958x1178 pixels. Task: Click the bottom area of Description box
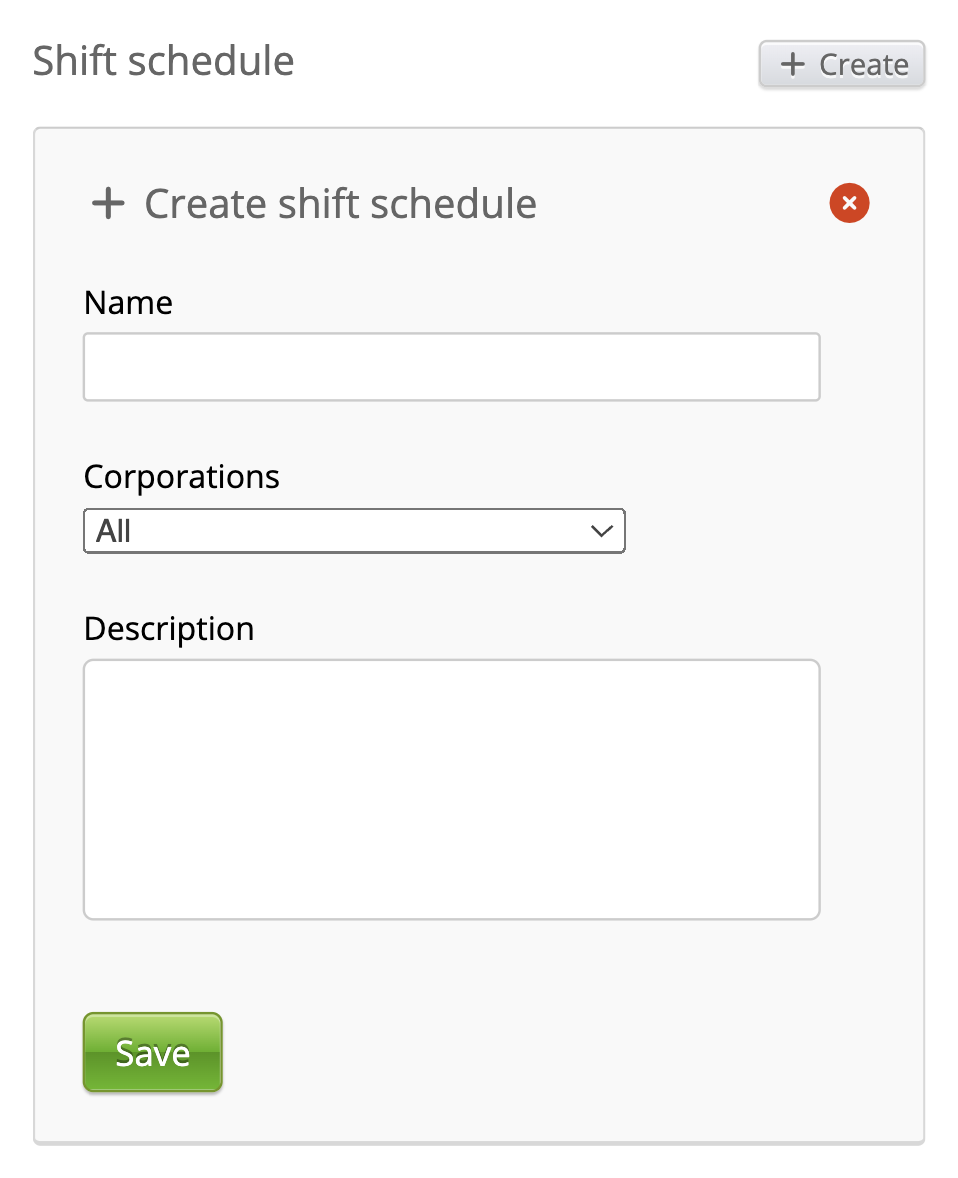pos(451,895)
